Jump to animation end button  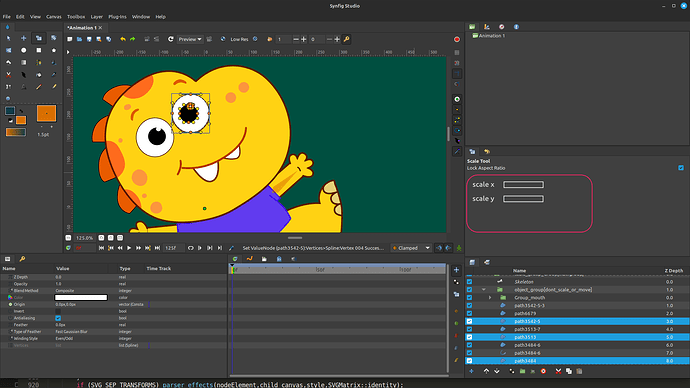coord(157,248)
